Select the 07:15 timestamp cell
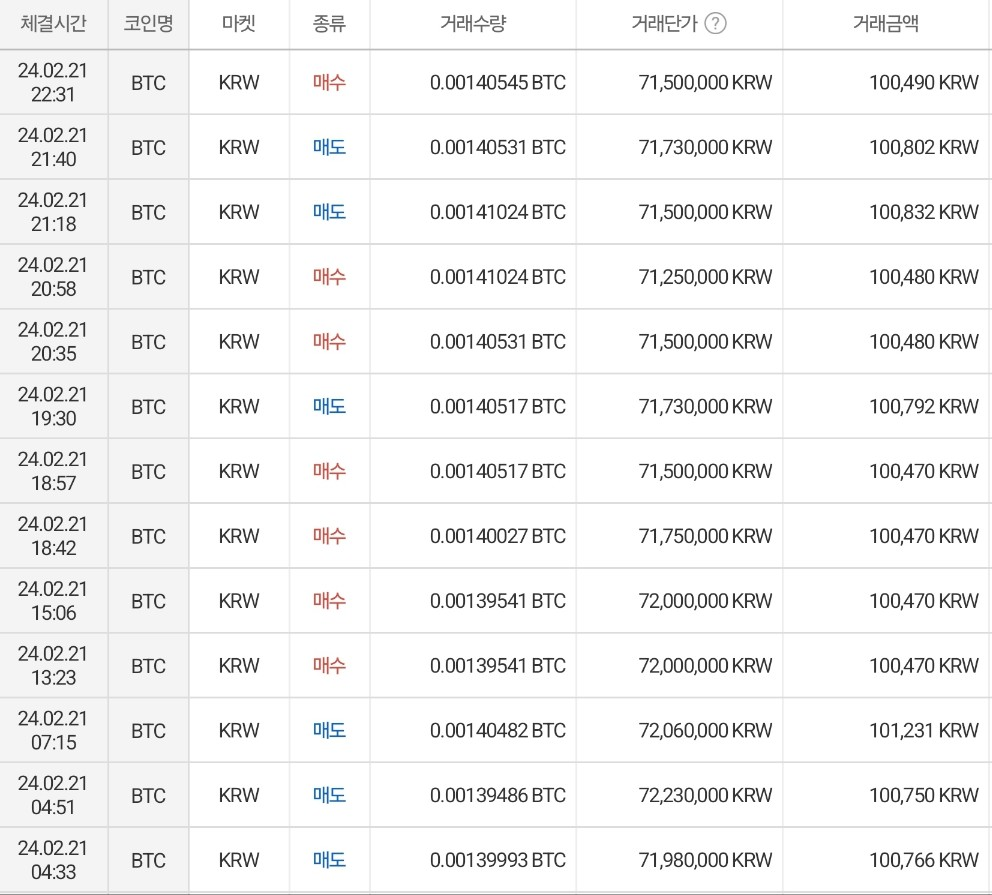The width and height of the screenshot is (992, 895). (53, 731)
